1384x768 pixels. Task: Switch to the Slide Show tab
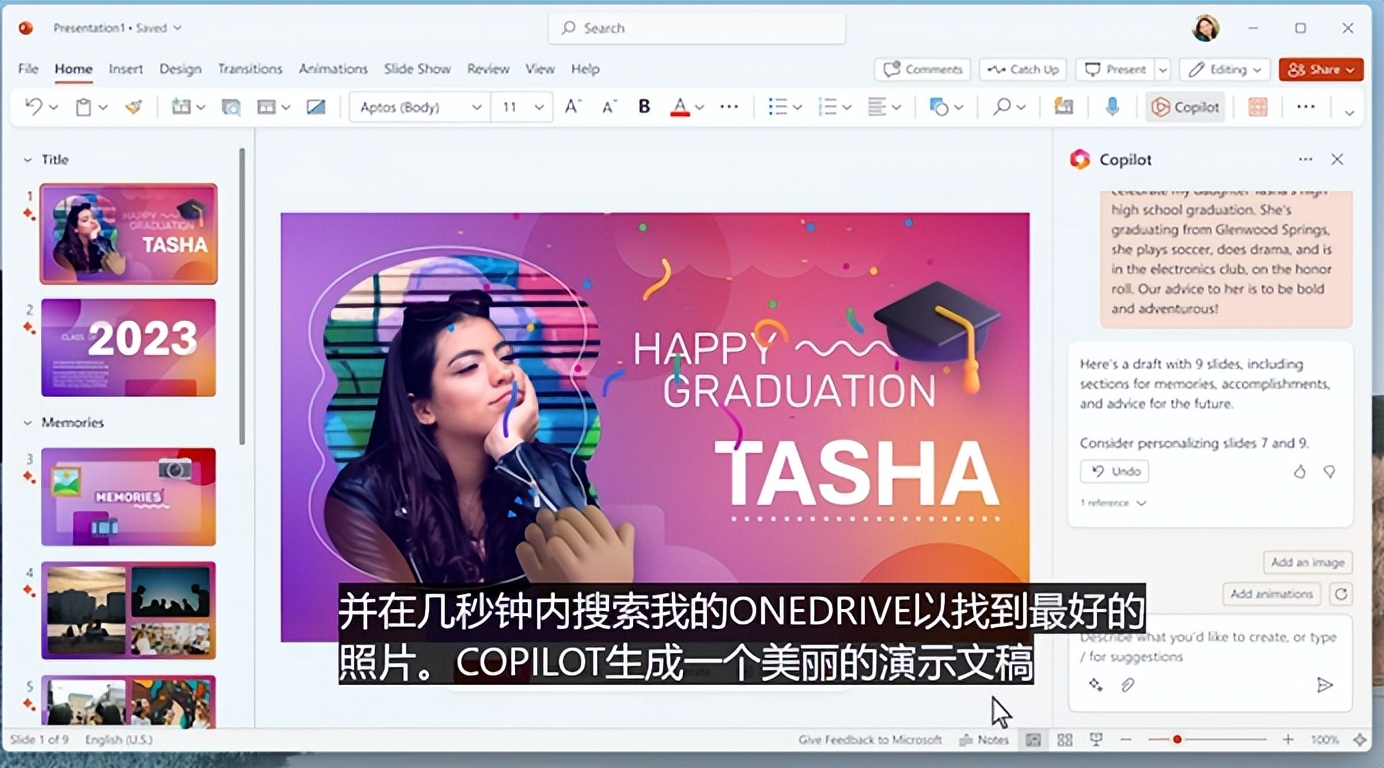(x=417, y=69)
